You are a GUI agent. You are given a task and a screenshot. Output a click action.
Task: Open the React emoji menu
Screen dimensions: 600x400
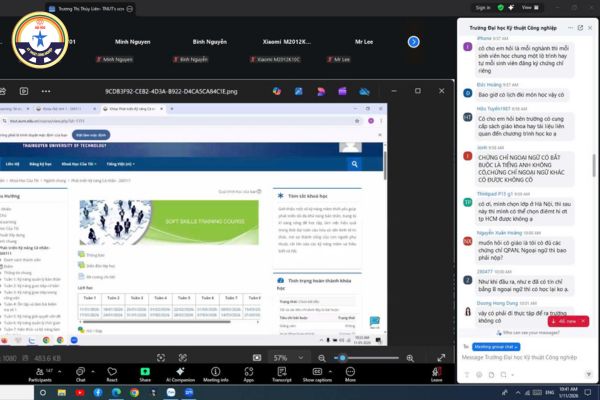tap(112, 372)
